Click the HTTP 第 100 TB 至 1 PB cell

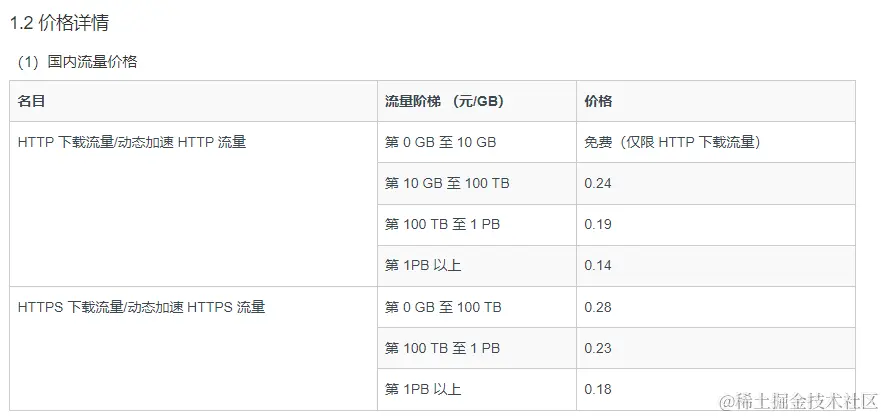(477, 225)
